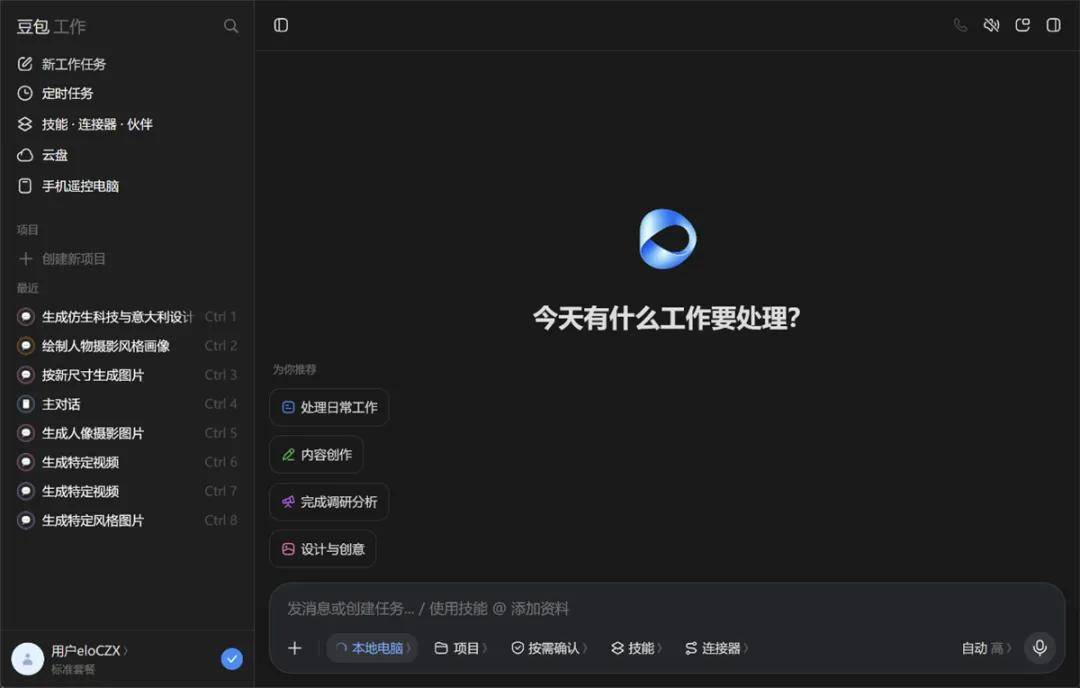
Task: Click icon beside 主对话
Action: click(25, 404)
